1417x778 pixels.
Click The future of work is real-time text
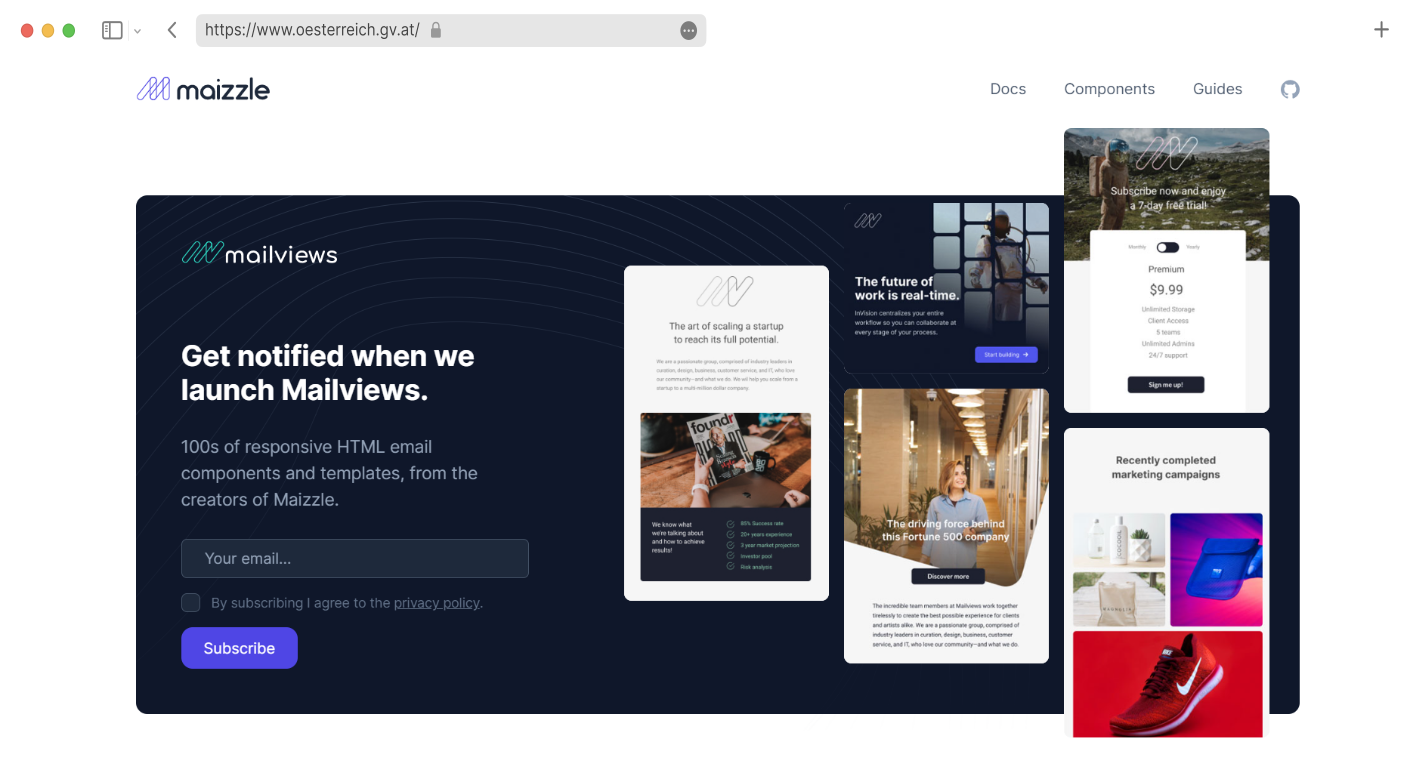click(907, 288)
